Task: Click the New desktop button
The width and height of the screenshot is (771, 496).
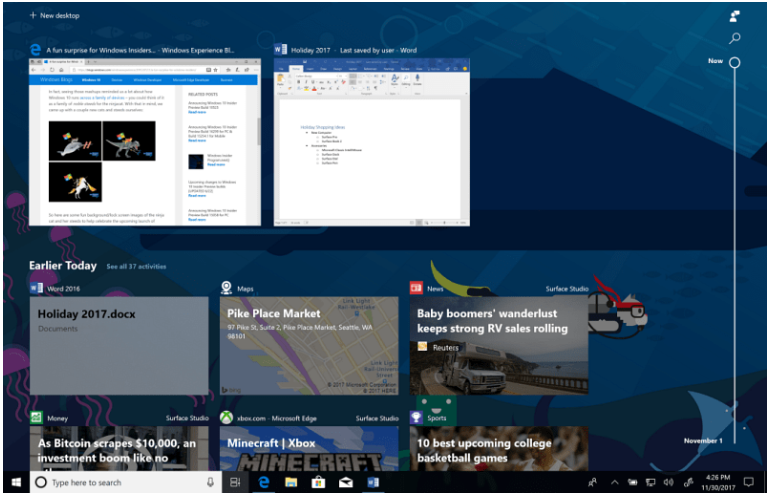Action: [55, 15]
